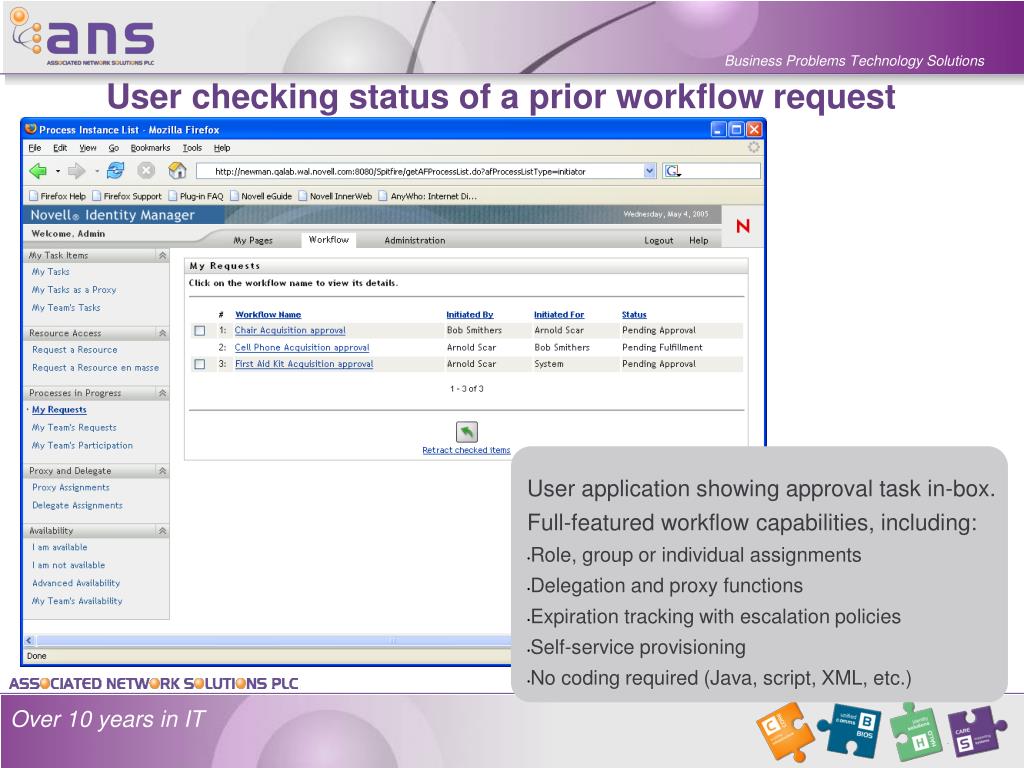Switch to the Administration tab
This screenshot has height=768, width=1024.
click(415, 240)
